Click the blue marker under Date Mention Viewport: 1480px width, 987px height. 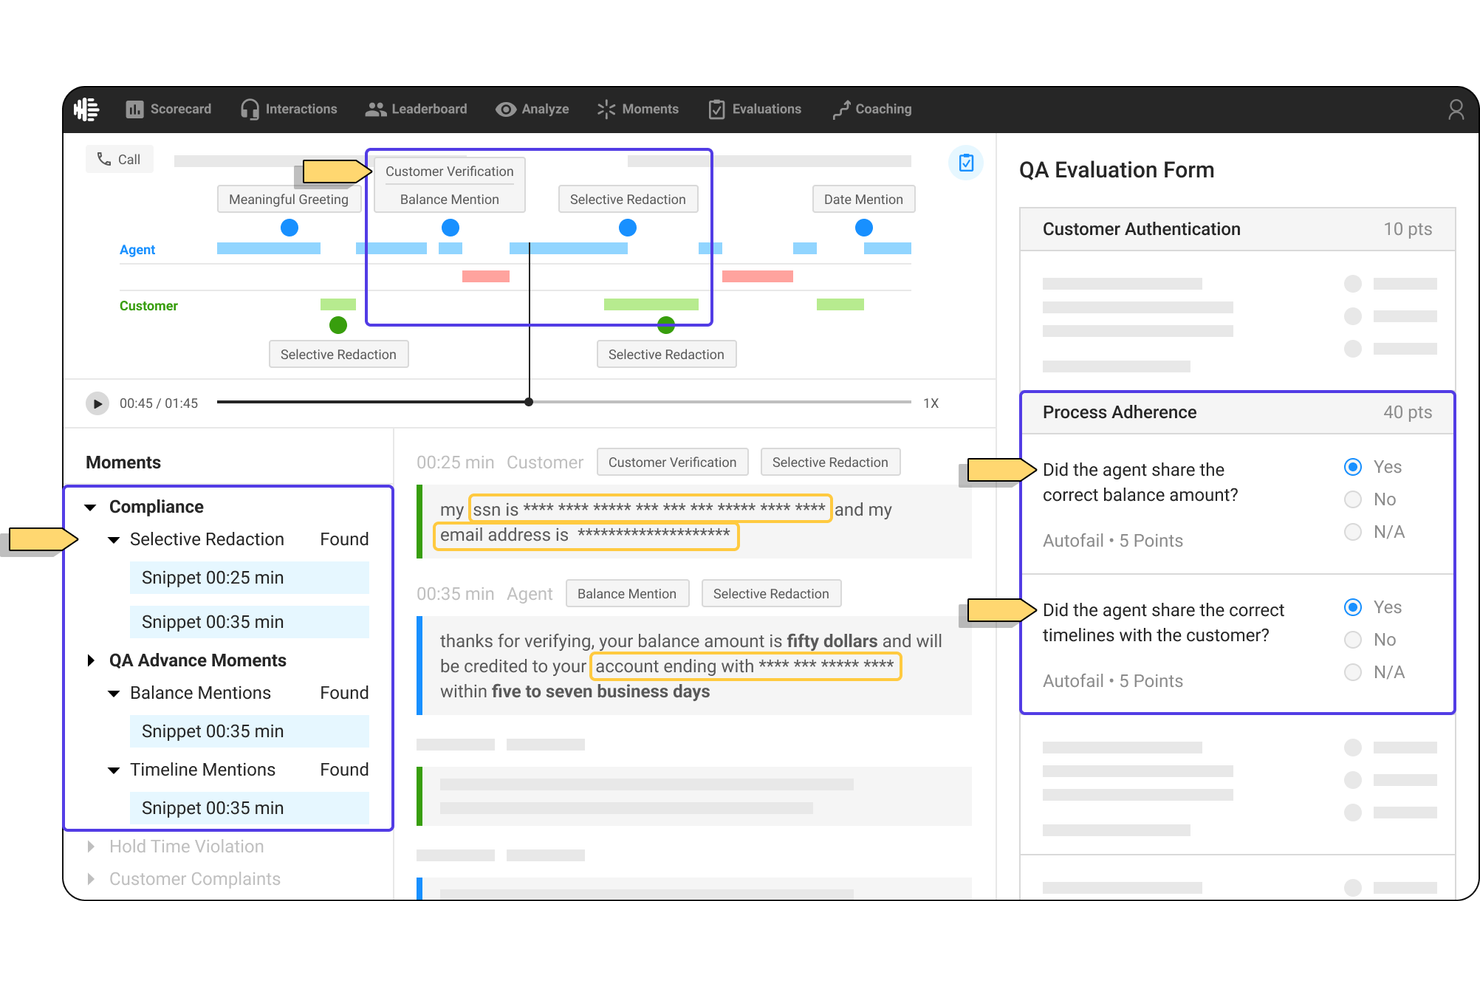(x=864, y=228)
